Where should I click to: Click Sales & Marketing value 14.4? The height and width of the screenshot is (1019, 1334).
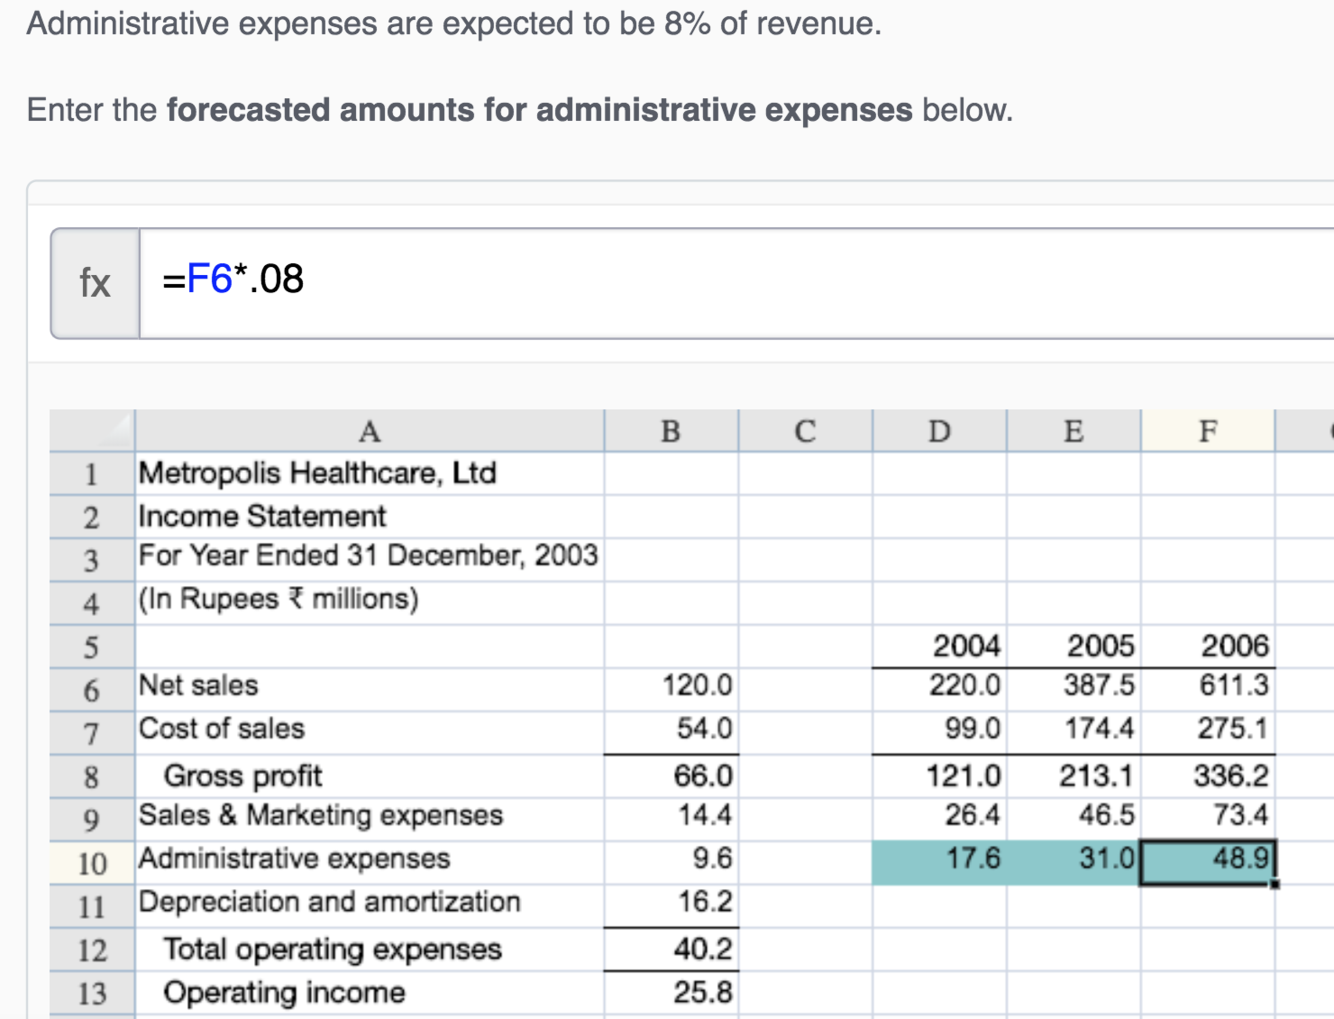(x=671, y=819)
